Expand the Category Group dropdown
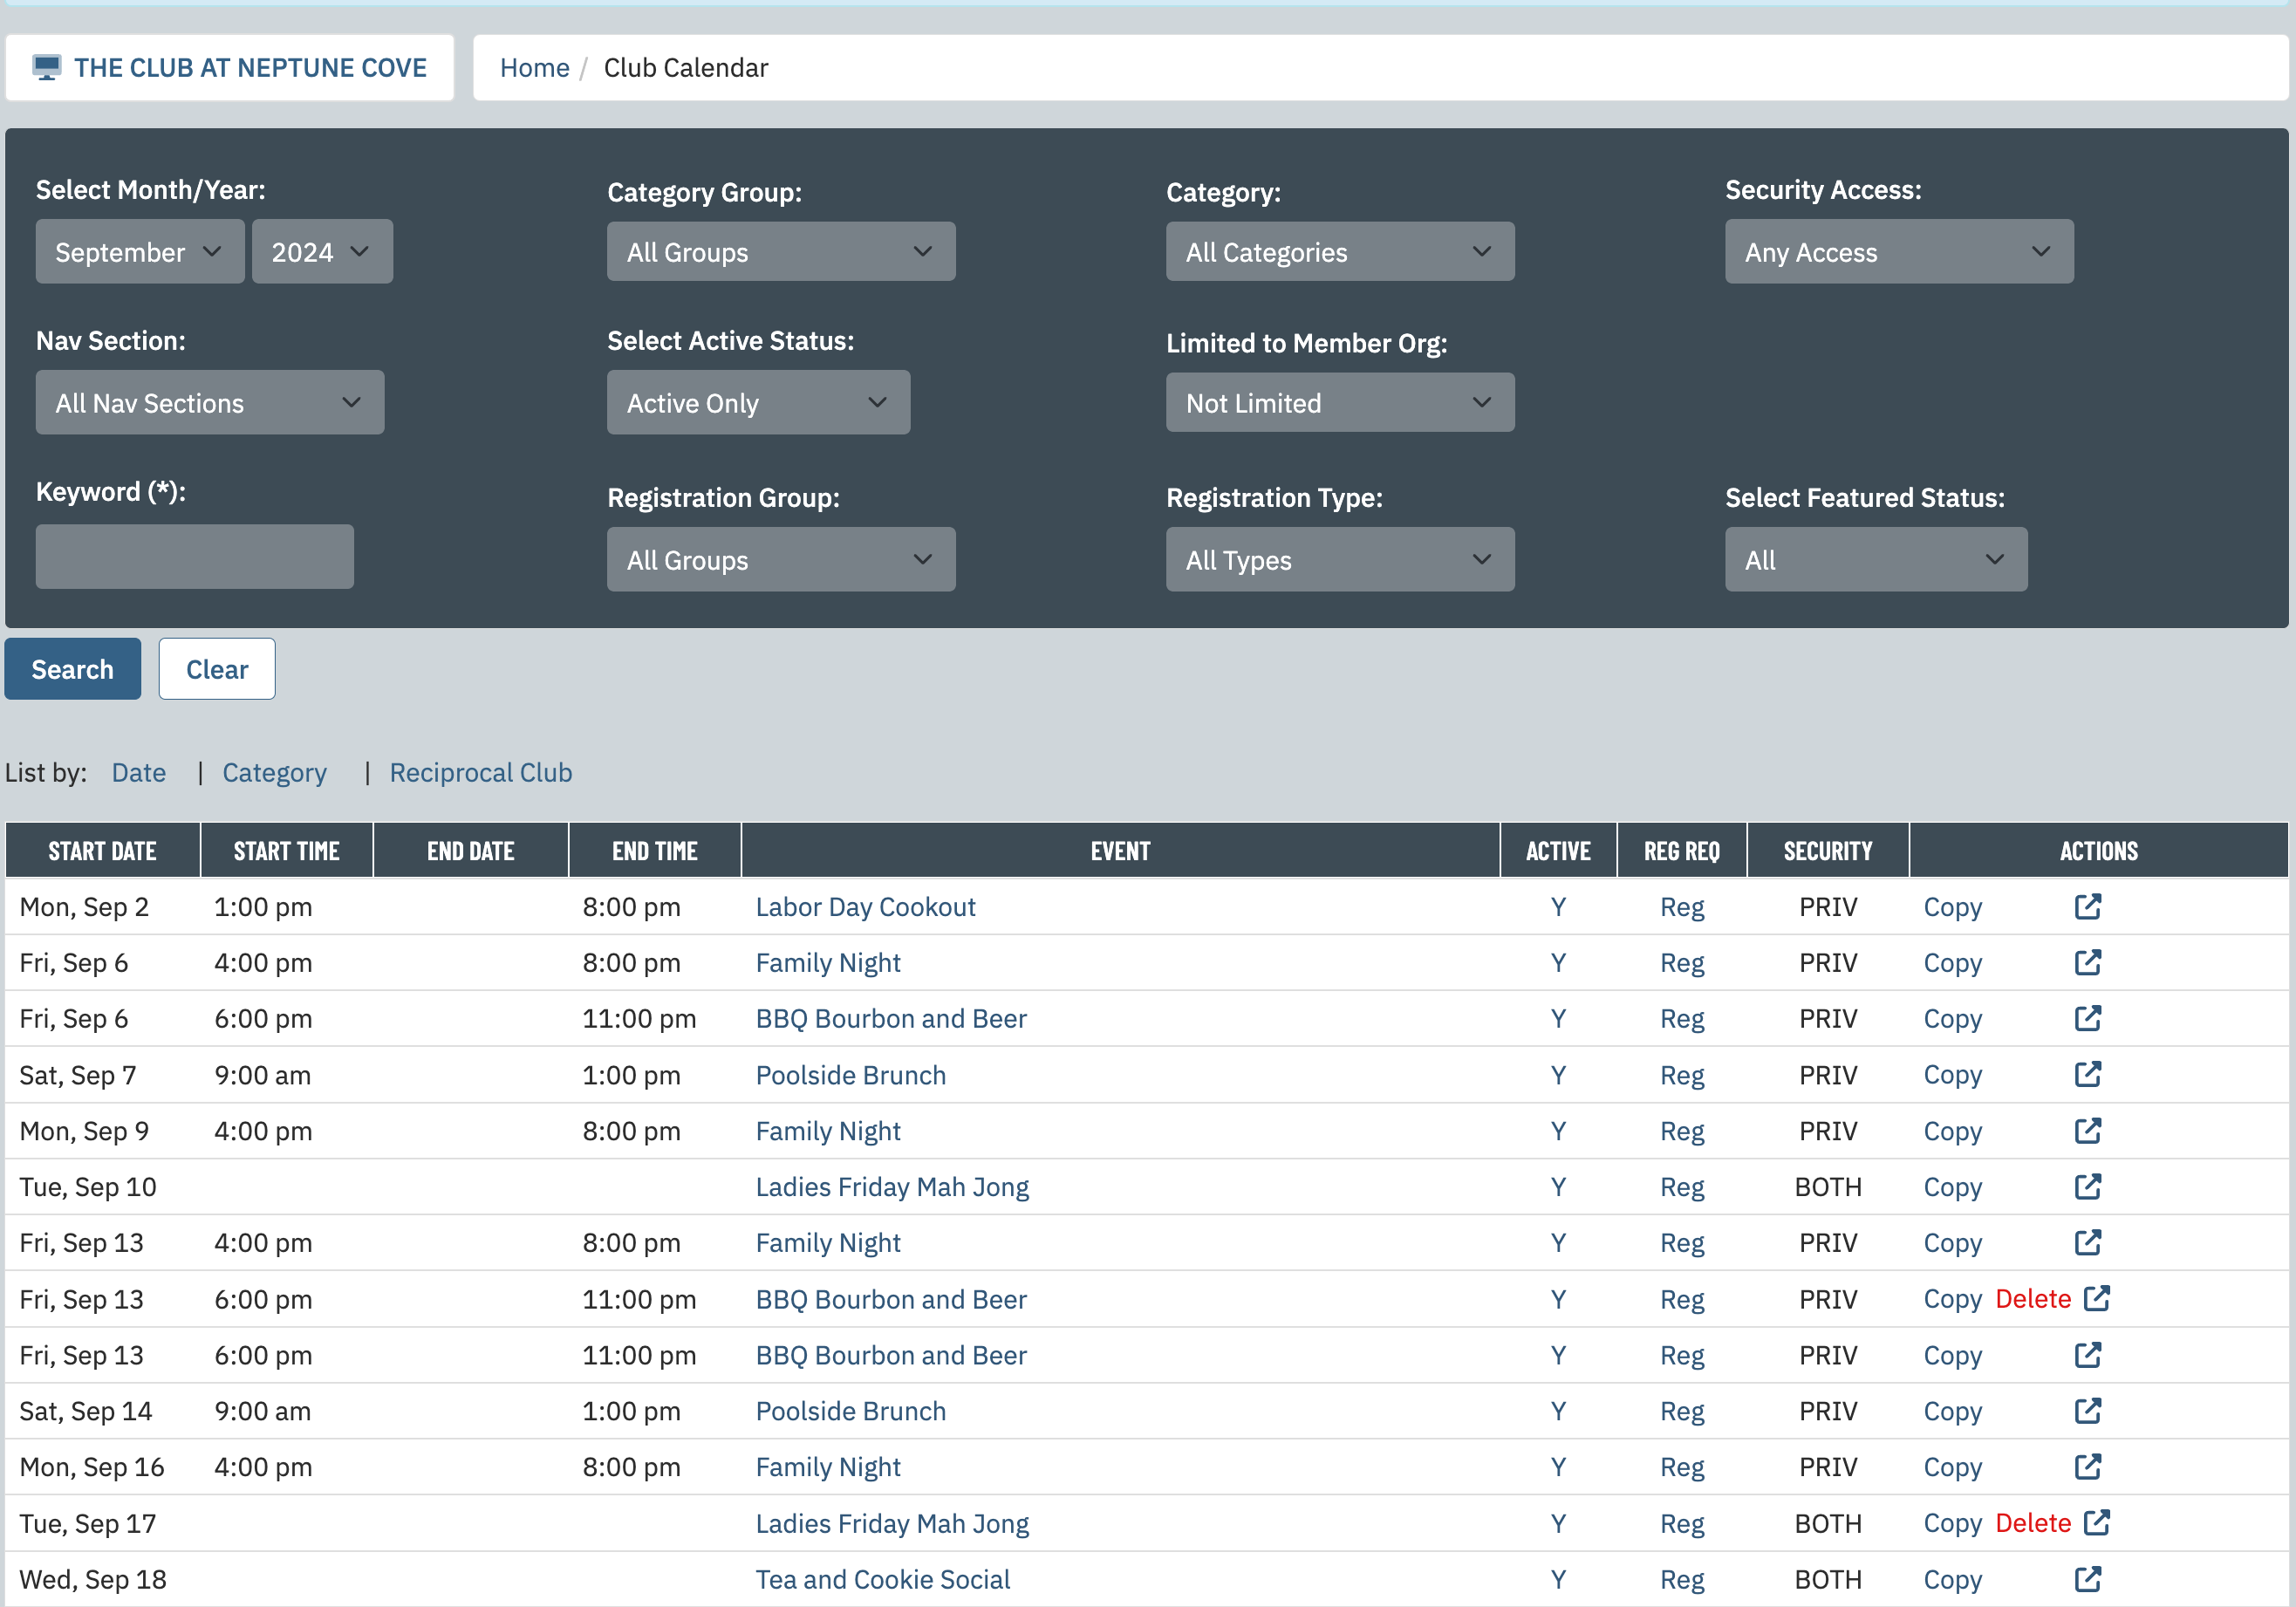This screenshot has height=1607, width=2296. (x=781, y=251)
